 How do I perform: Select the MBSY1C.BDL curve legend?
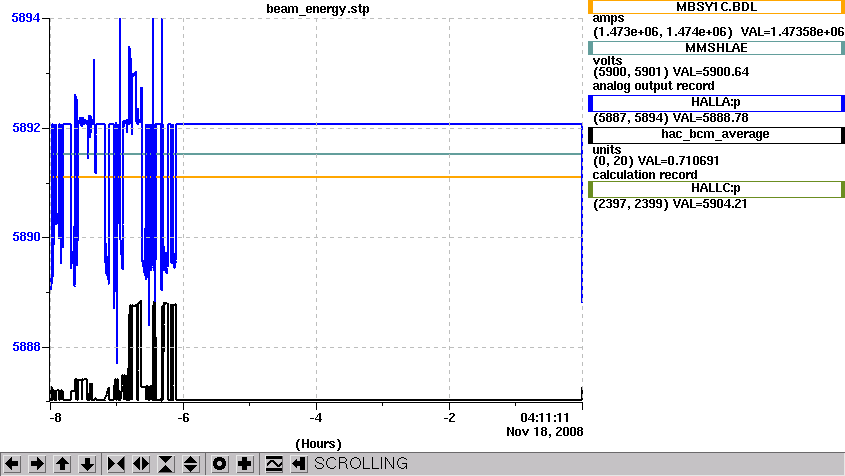[716, 7]
